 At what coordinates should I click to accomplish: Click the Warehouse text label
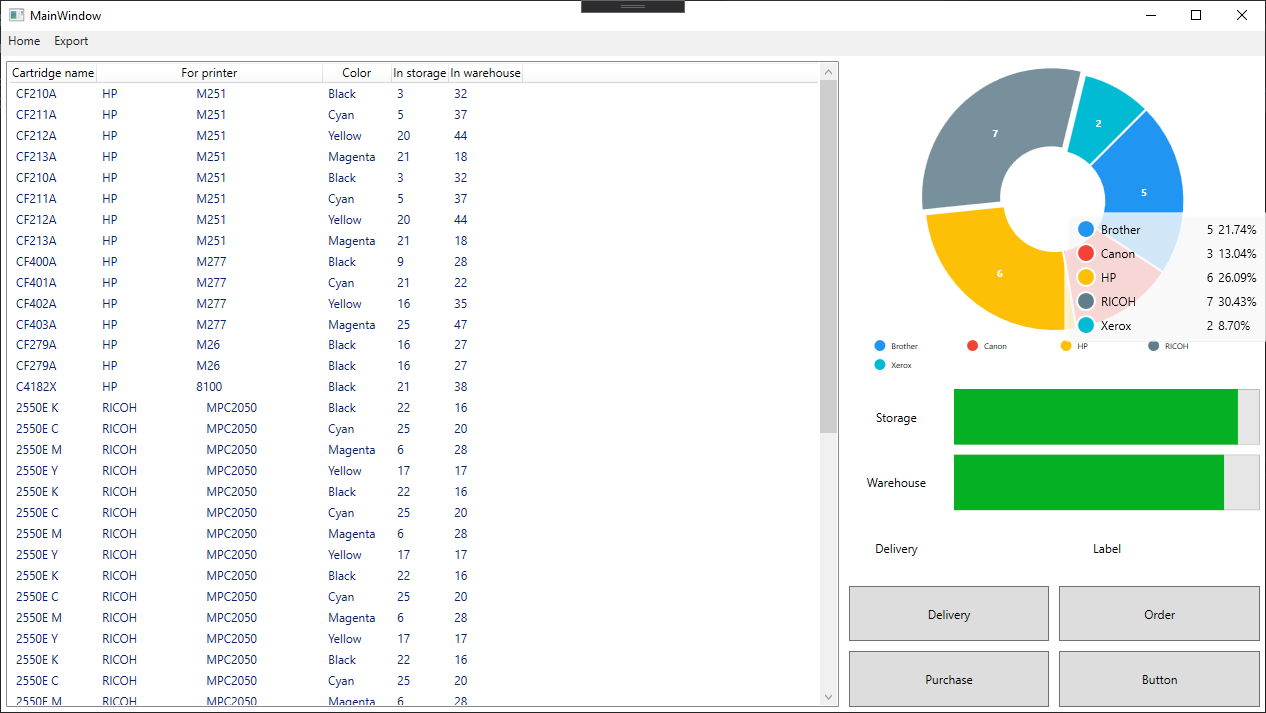pyautogui.click(x=896, y=483)
